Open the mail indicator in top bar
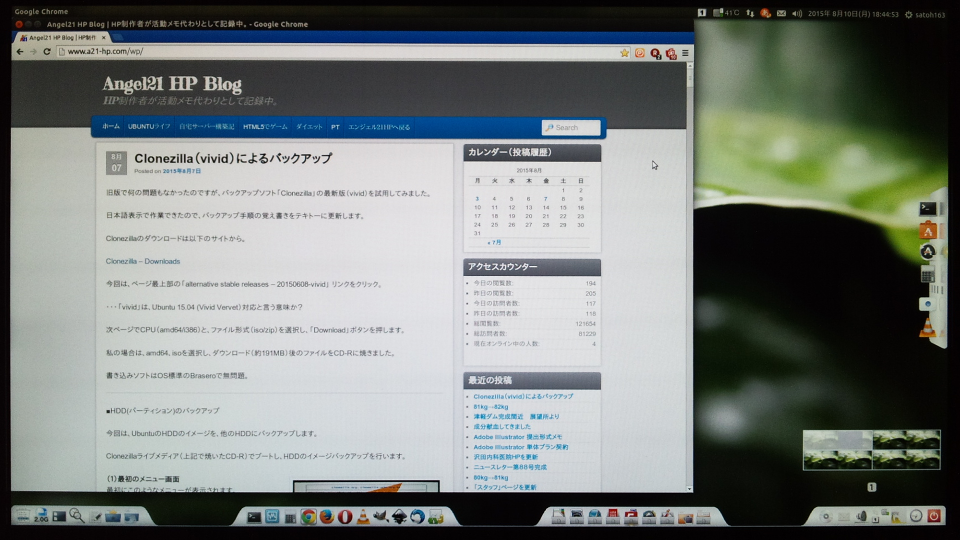 pos(781,13)
